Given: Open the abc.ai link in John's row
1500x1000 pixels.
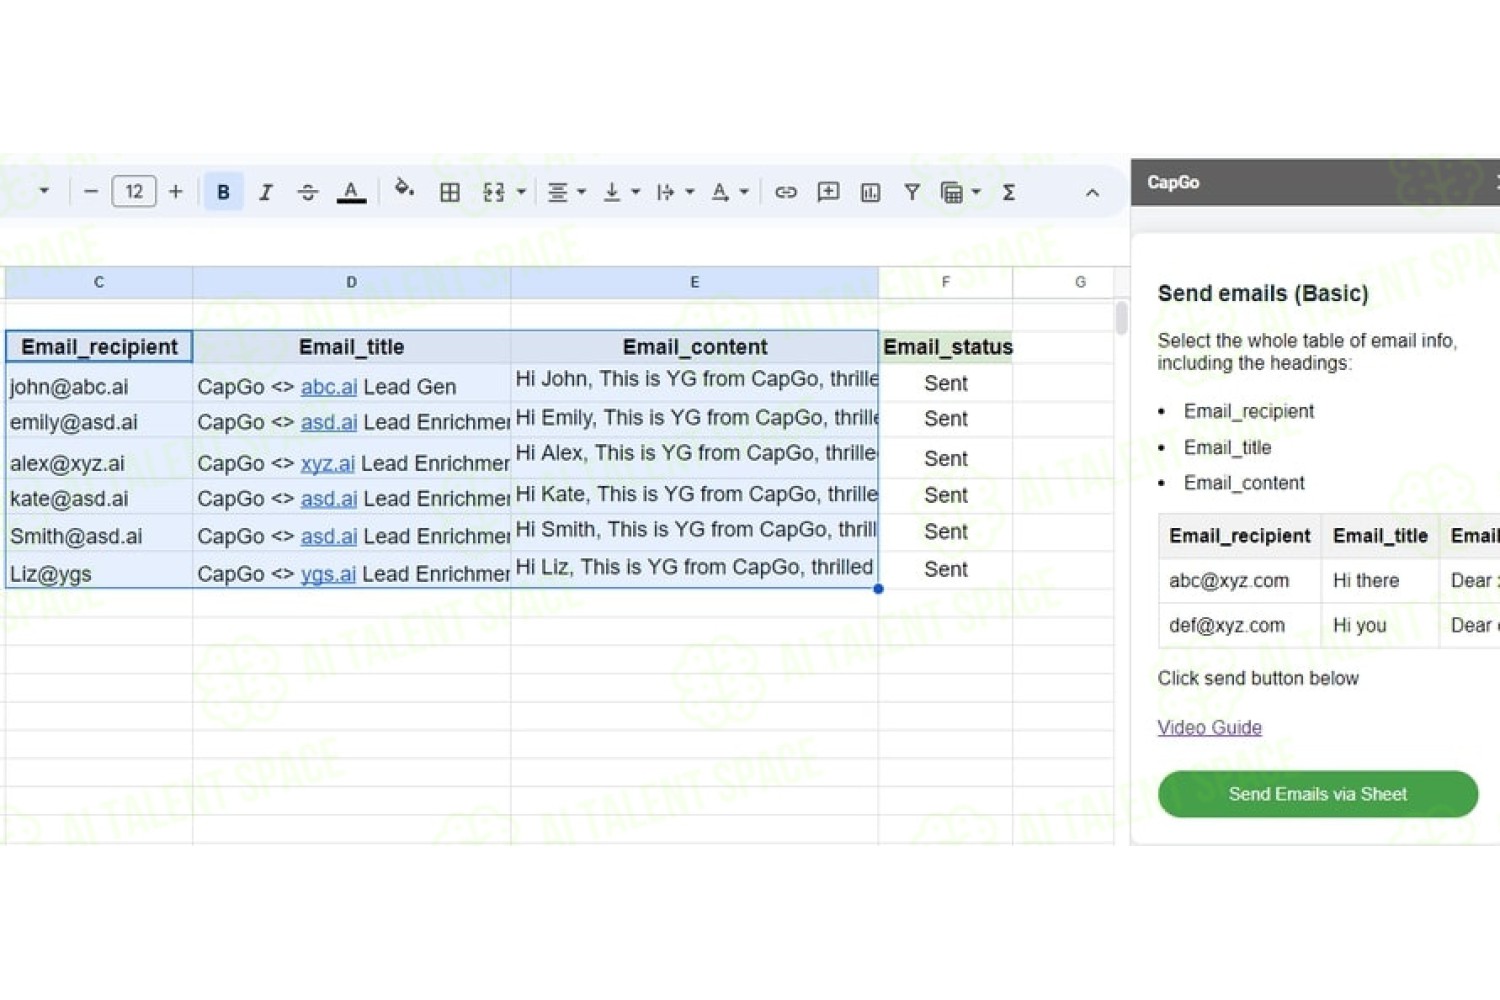Looking at the screenshot, I should [329, 387].
